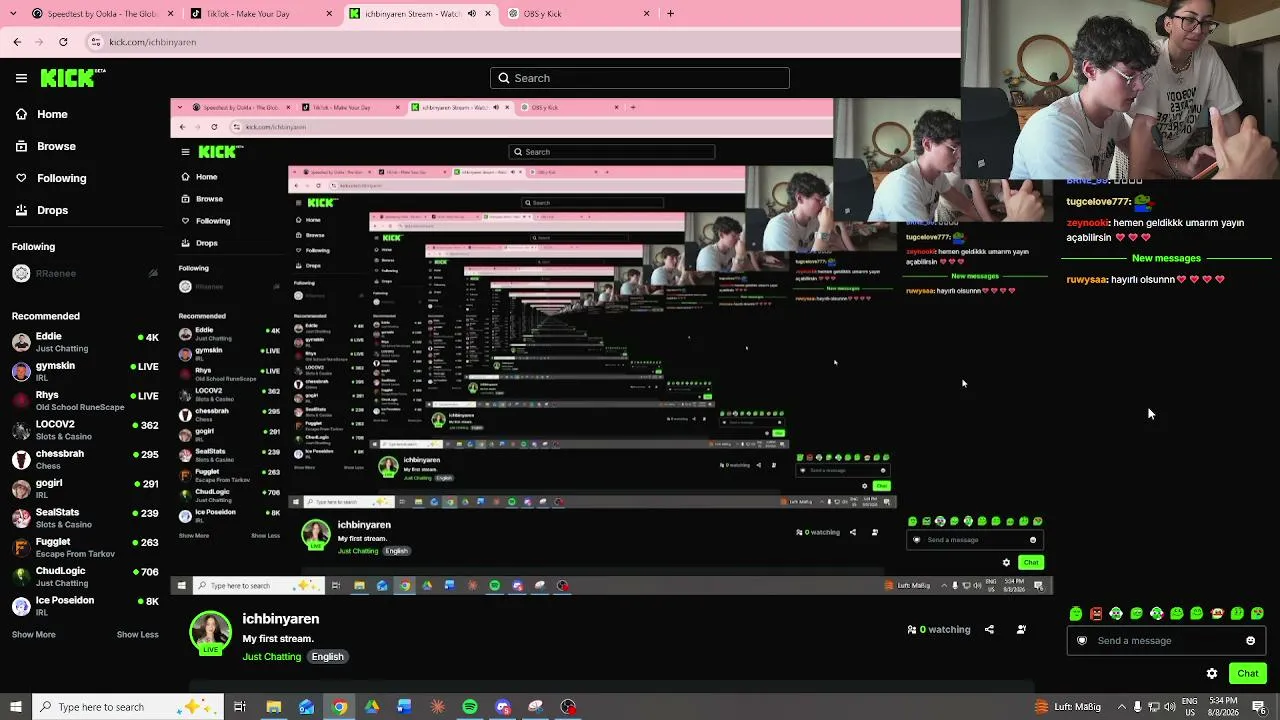The image size is (1280, 720).
Task: Open Rhys channel playing Old School RuneScape
Action: point(86,401)
